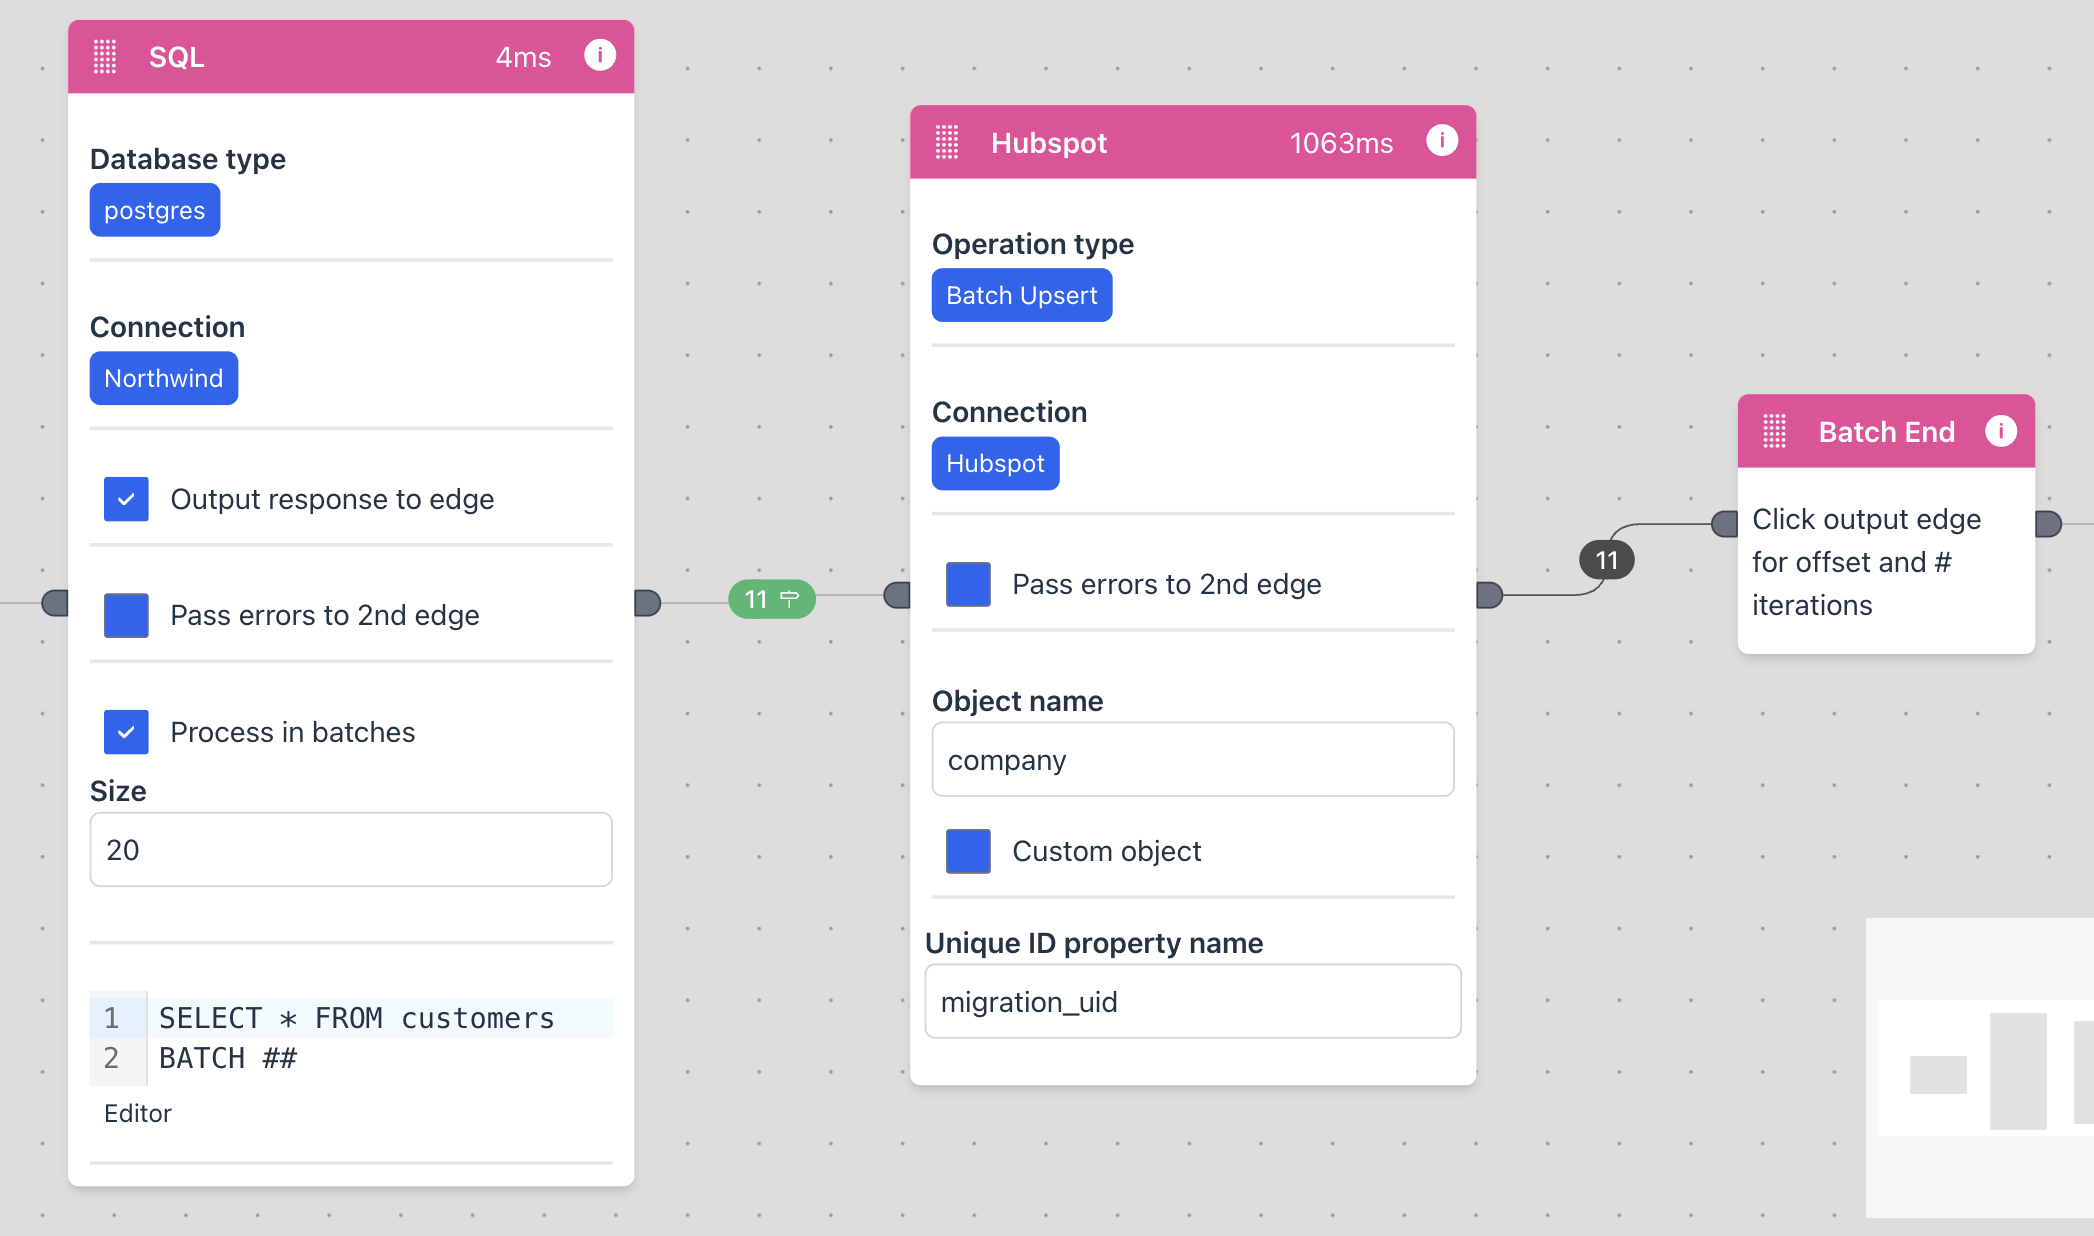Click the info button on Batch End node
2094x1236 pixels.
pyautogui.click(x=2003, y=431)
